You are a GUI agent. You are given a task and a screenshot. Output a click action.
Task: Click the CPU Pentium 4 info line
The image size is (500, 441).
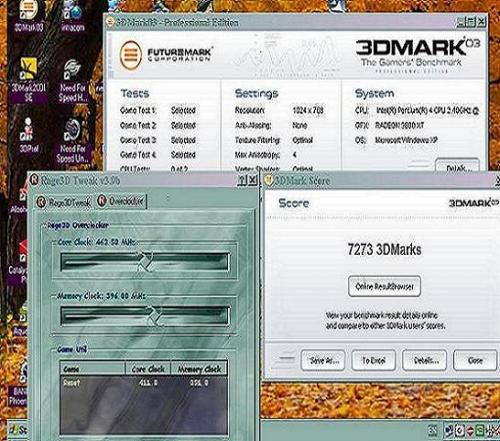417,110
